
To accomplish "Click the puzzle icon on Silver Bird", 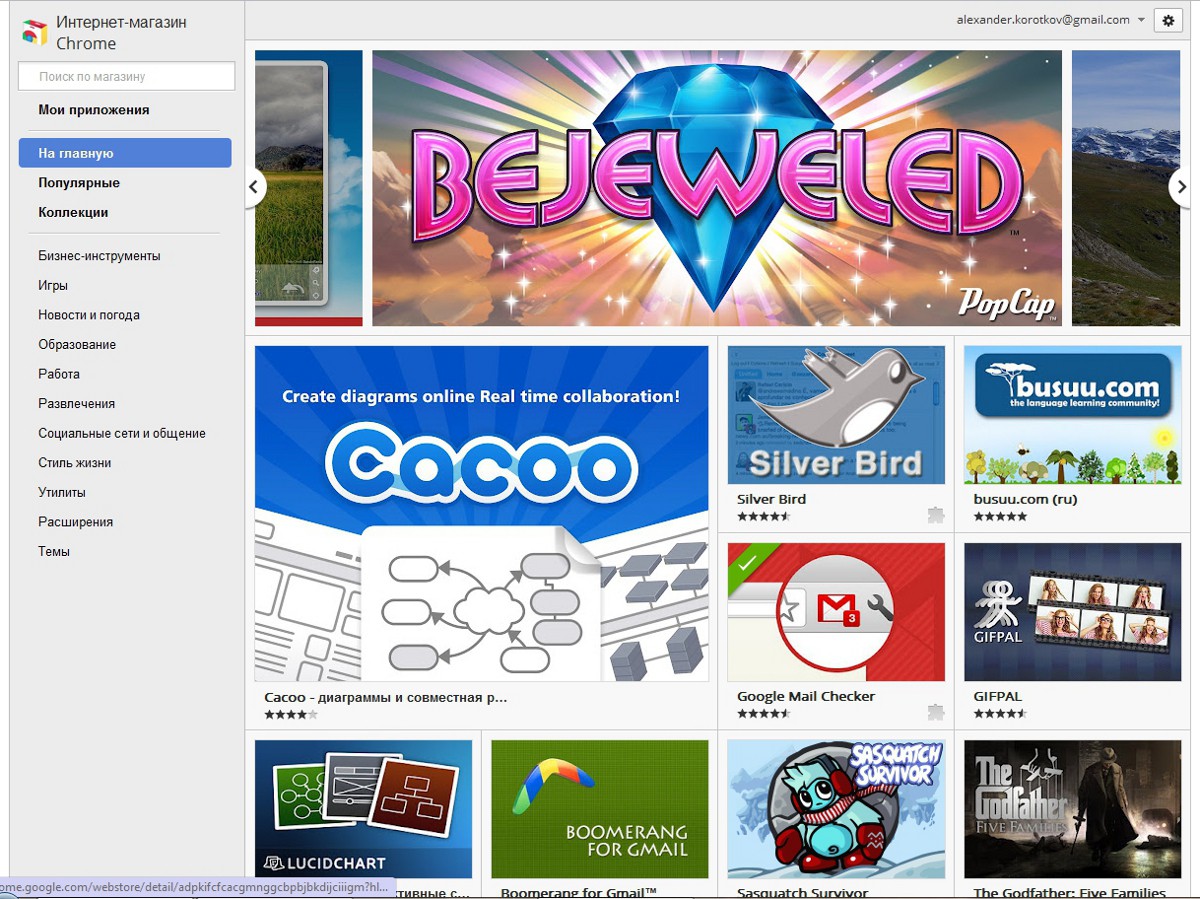I will click(x=935, y=515).
